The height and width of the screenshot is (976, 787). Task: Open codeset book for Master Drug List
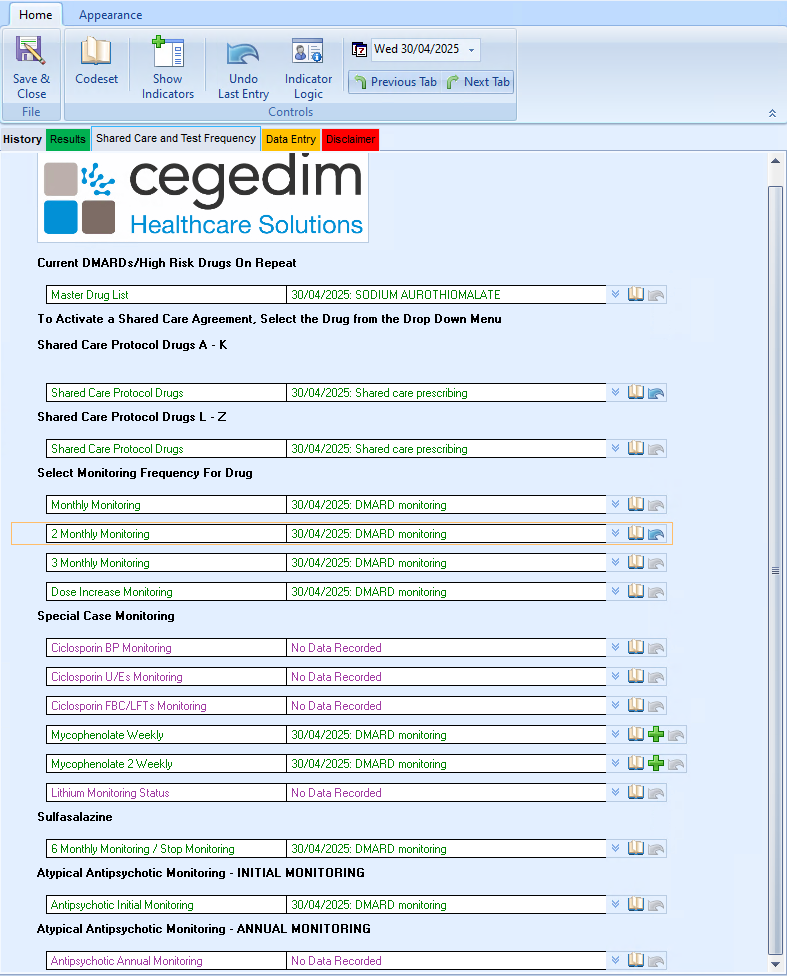click(x=636, y=294)
